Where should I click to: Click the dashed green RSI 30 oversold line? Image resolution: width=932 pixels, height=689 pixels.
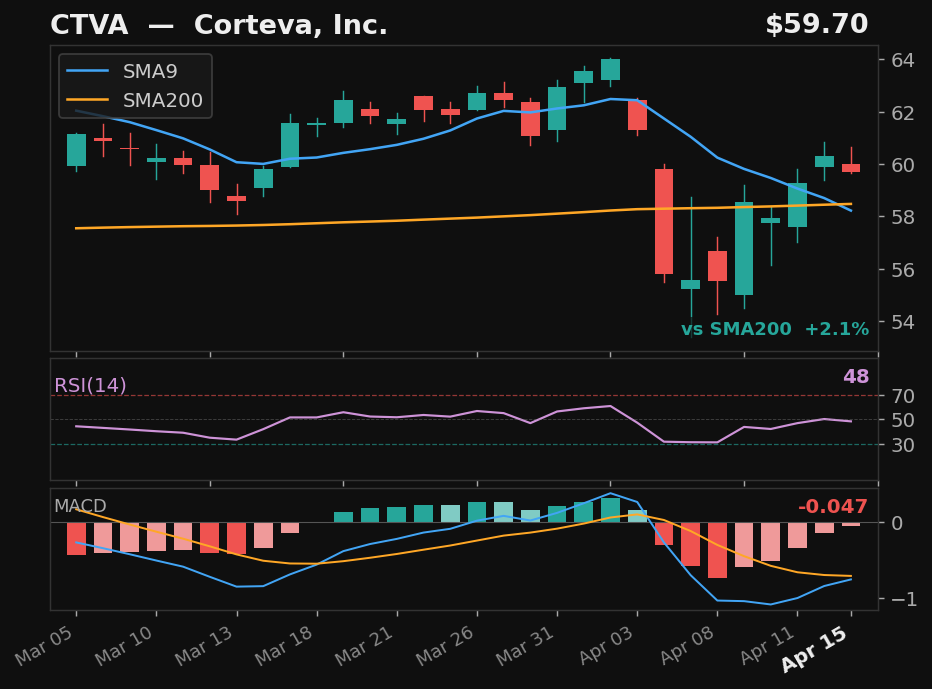(x=464, y=444)
